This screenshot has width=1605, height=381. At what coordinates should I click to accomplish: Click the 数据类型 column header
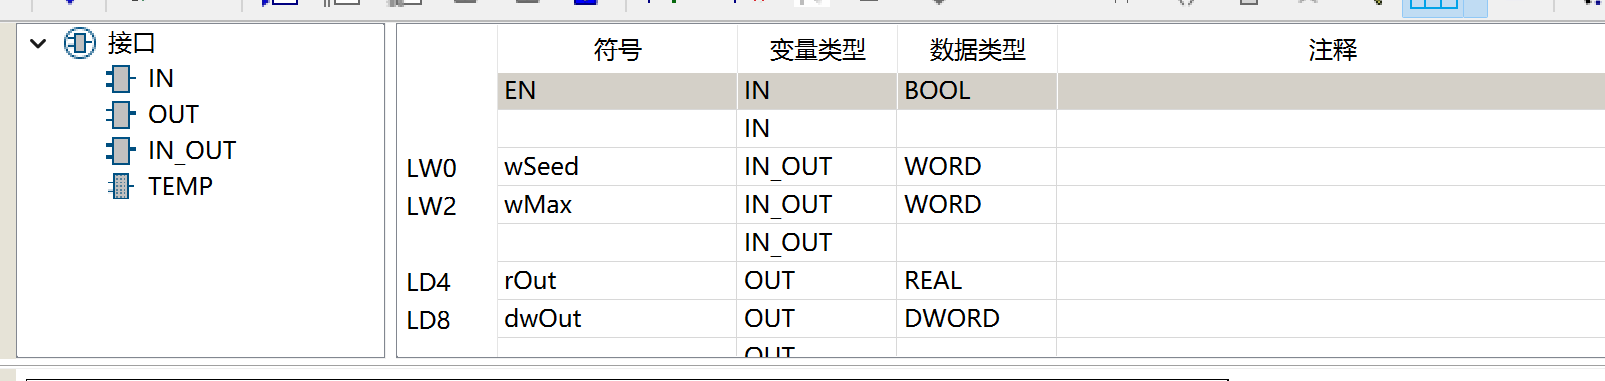click(977, 49)
